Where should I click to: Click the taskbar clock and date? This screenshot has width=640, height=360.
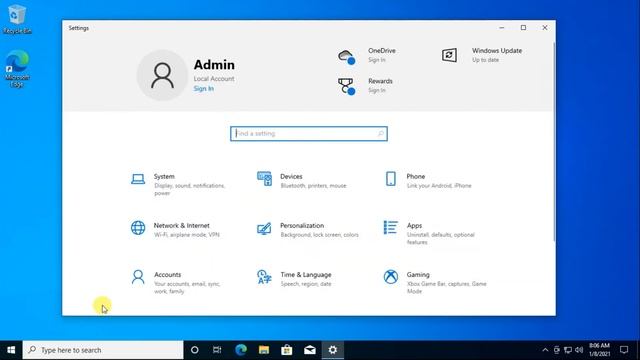pyautogui.click(x=599, y=350)
